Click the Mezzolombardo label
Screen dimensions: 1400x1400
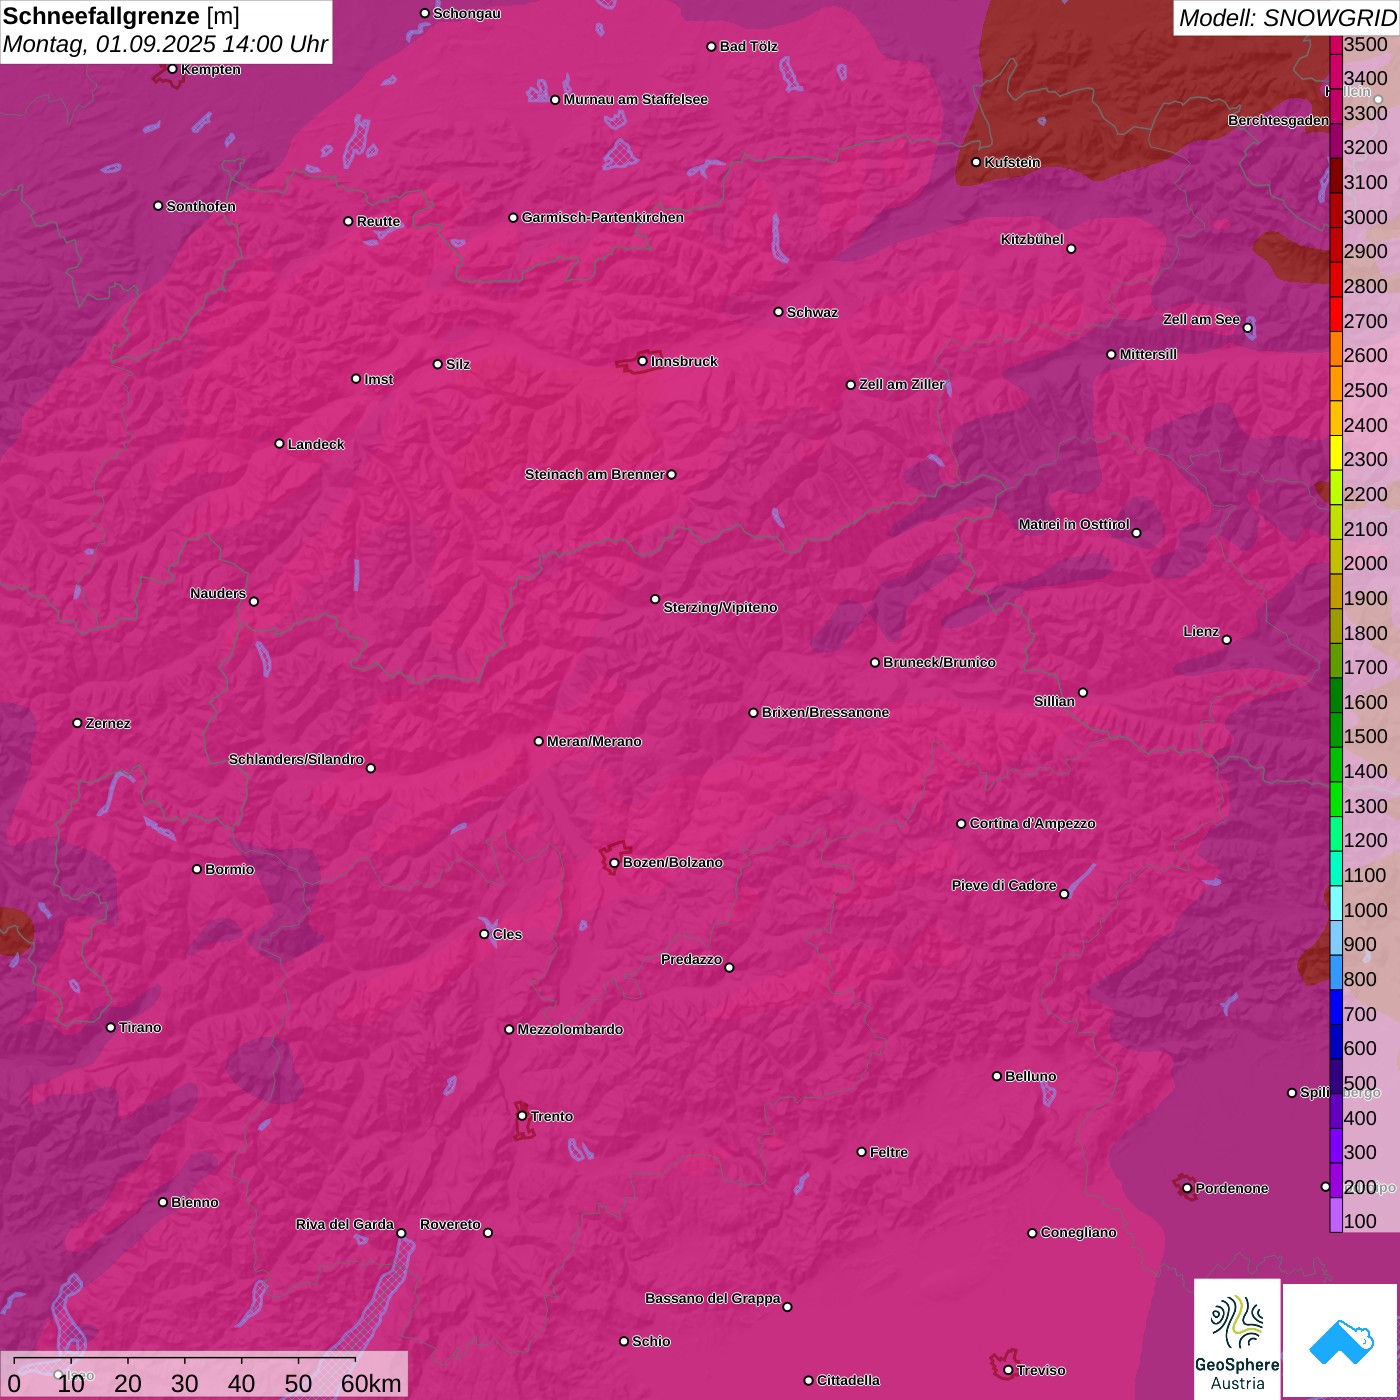click(x=570, y=1029)
